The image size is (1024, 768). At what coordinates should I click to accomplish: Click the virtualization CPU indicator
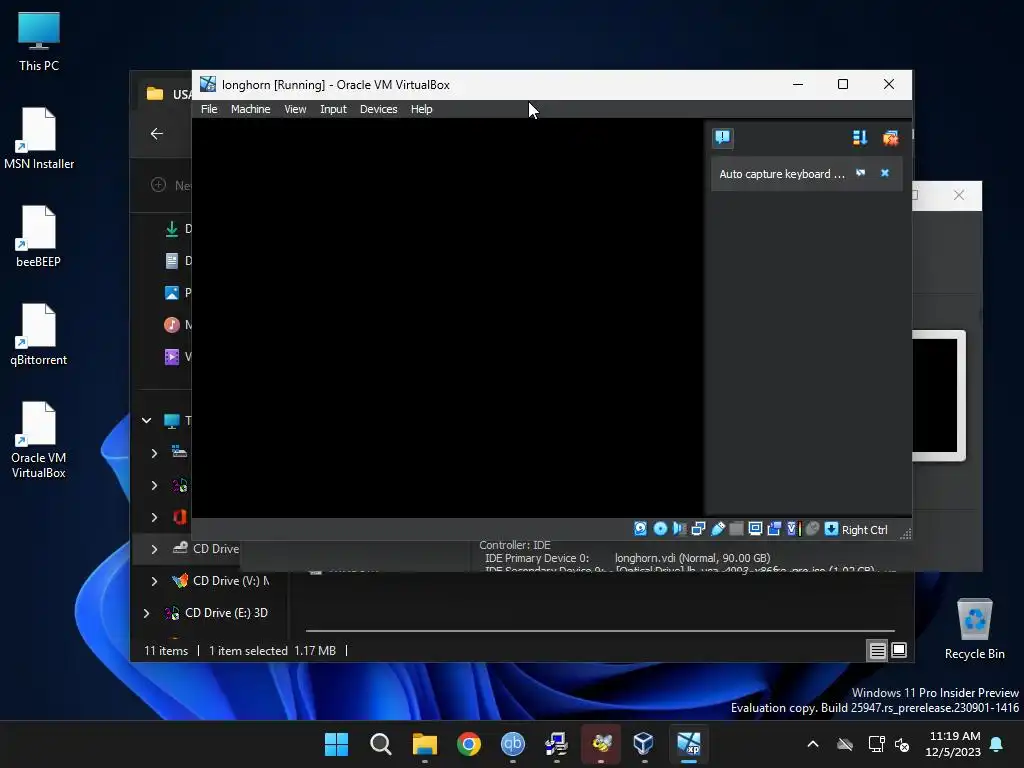click(793, 529)
